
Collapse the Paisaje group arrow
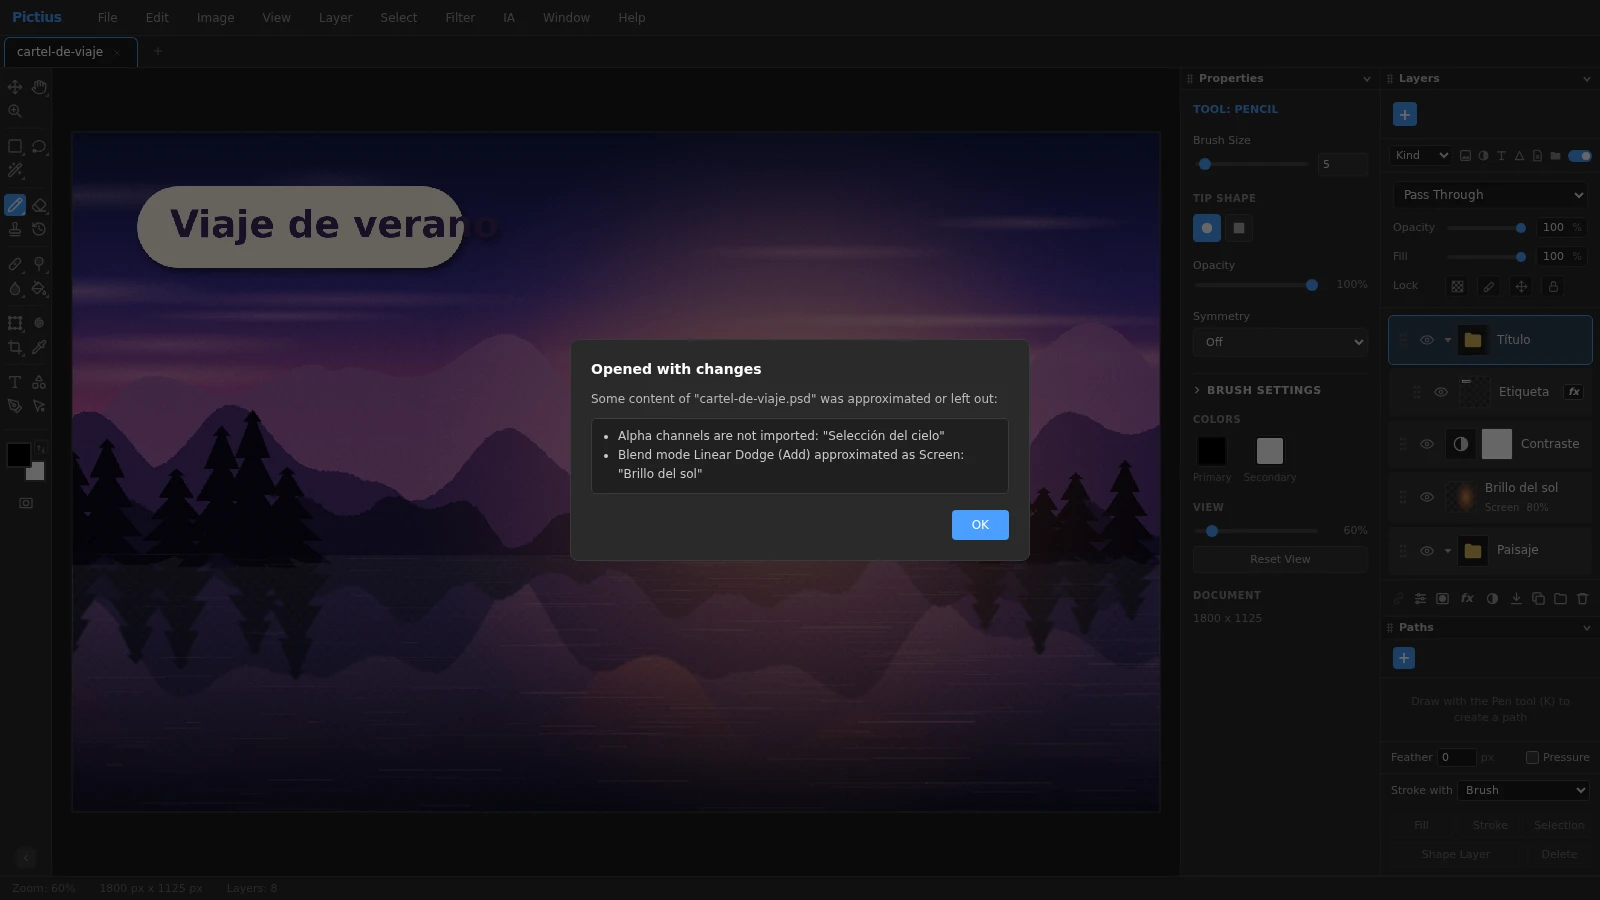(1447, 550)
